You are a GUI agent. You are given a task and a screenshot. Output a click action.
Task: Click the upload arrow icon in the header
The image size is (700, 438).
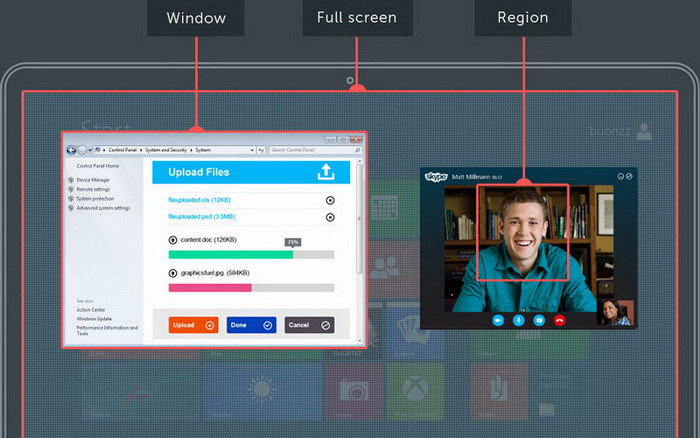pos(325,172)
